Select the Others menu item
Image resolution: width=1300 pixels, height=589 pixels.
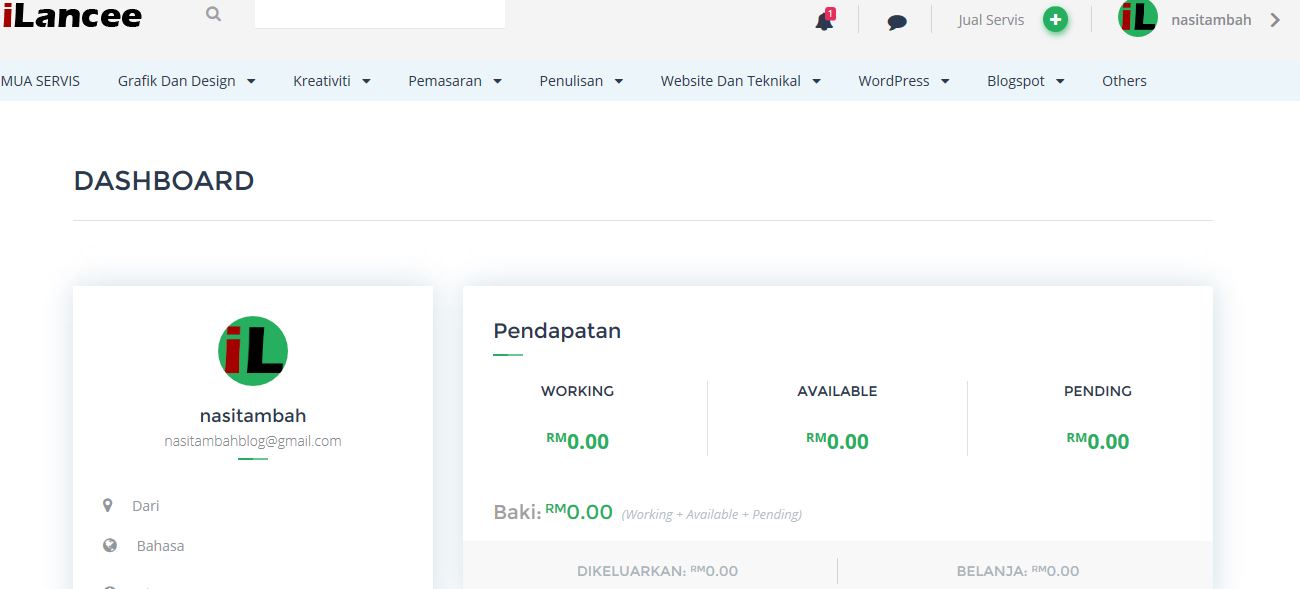(1124, 81)
